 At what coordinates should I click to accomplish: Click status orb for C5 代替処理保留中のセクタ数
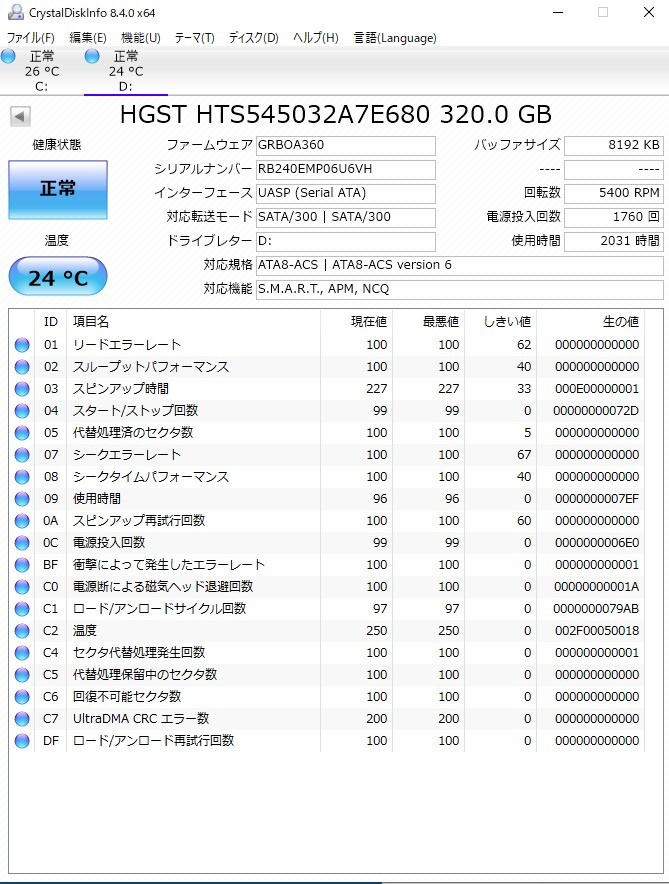pyautogui.click(x=22, y=675)
